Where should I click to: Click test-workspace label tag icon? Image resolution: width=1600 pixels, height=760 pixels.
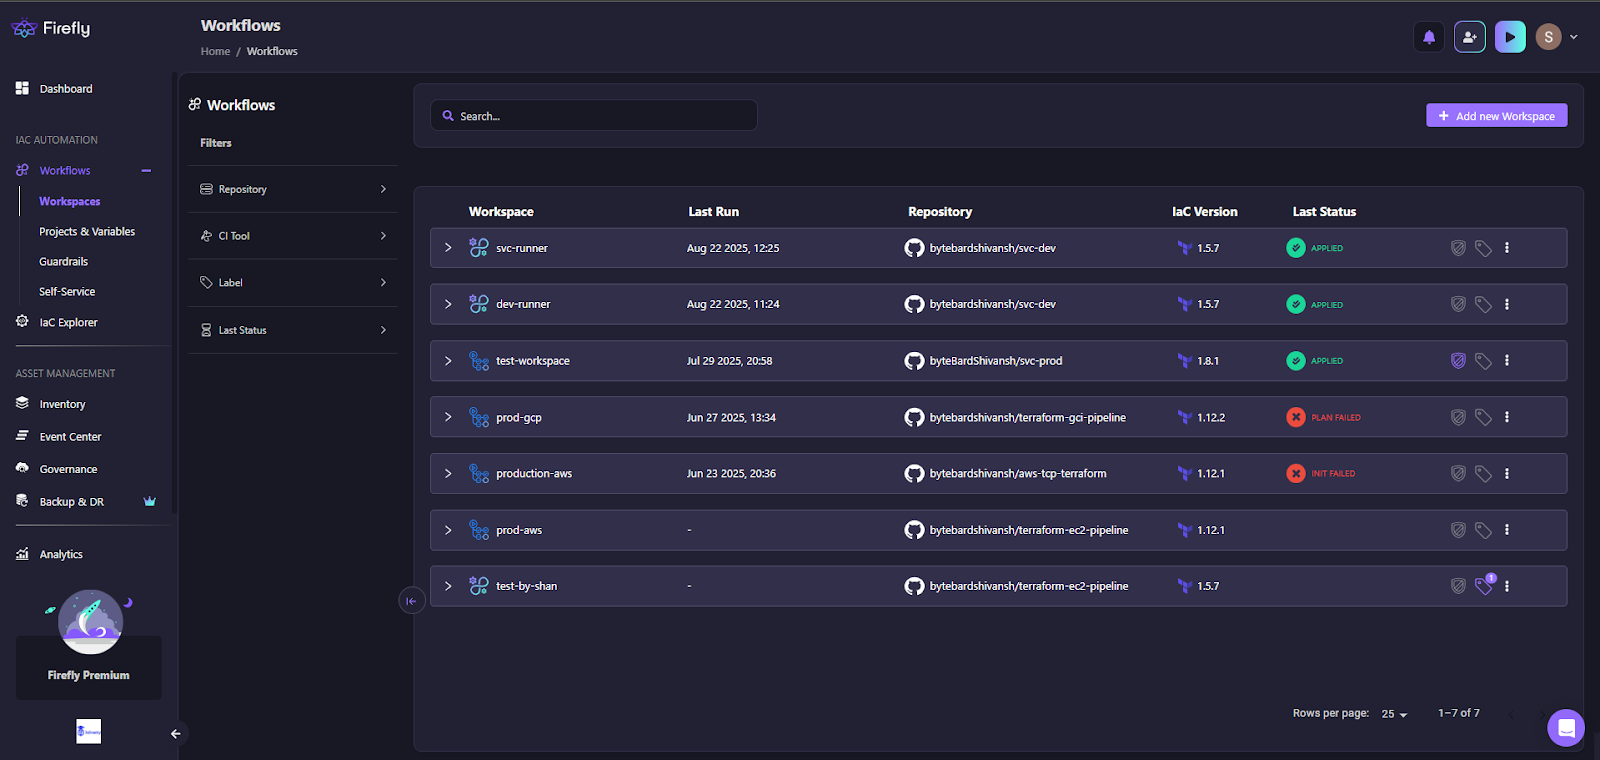pyautogui.click(x=1483, y=361)
